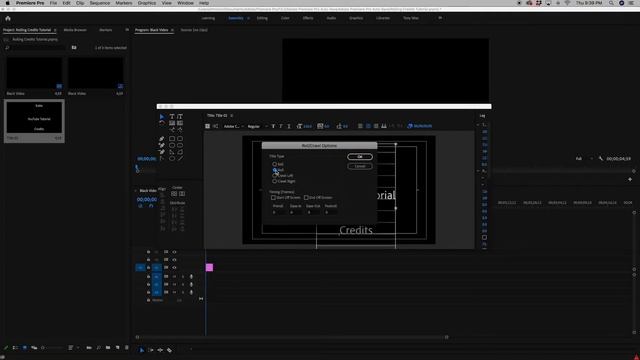Select the Crawl Right radio button
This screenshot has width=640, height=360.
(275, 181)
